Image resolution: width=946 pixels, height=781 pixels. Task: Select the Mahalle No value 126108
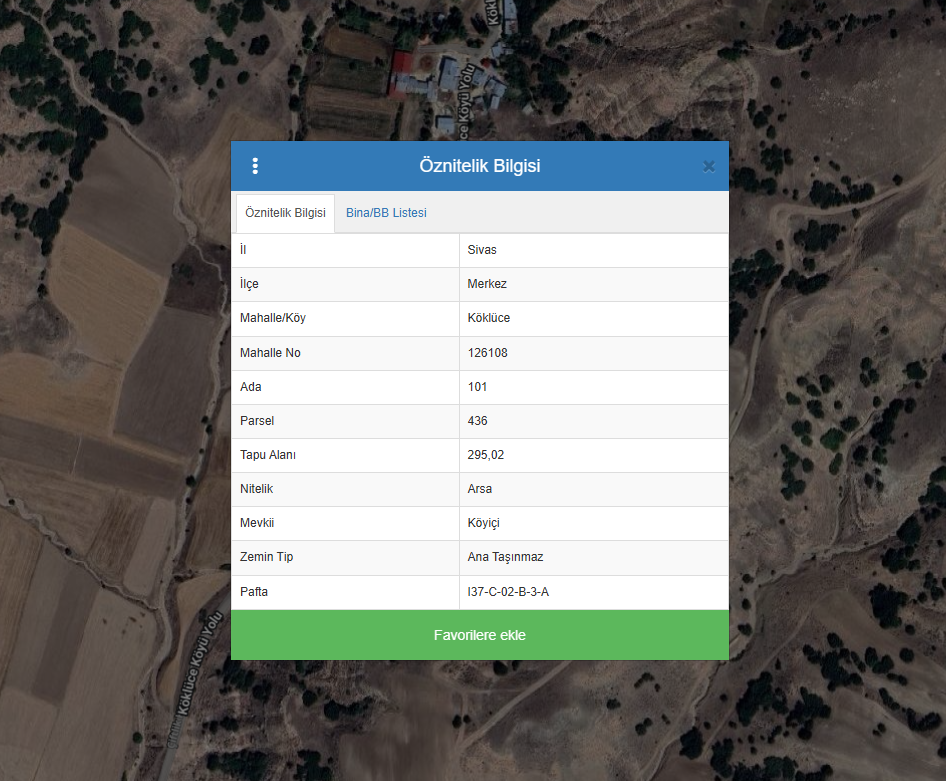[488, 353]
